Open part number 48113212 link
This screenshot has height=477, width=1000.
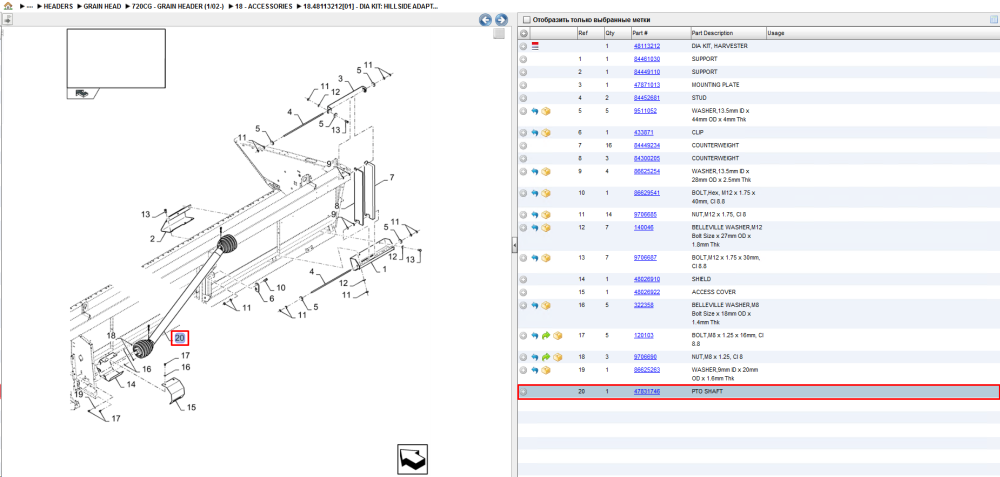(646, 47)
